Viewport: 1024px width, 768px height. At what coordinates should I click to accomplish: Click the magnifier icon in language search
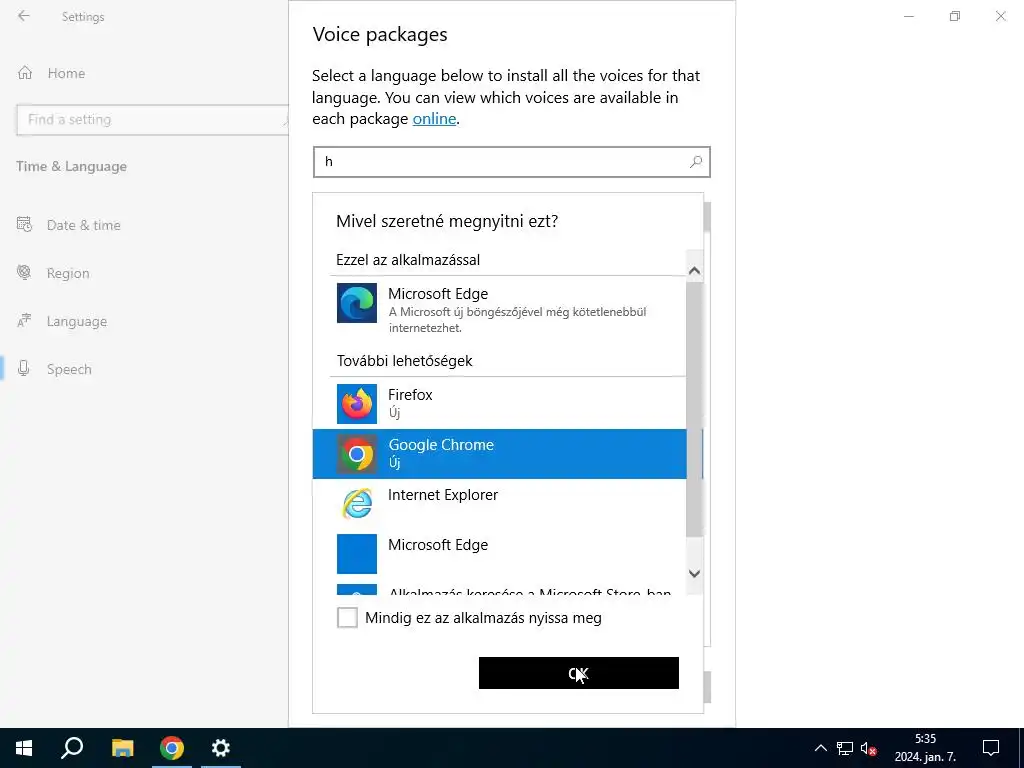(x=696, y=161)
